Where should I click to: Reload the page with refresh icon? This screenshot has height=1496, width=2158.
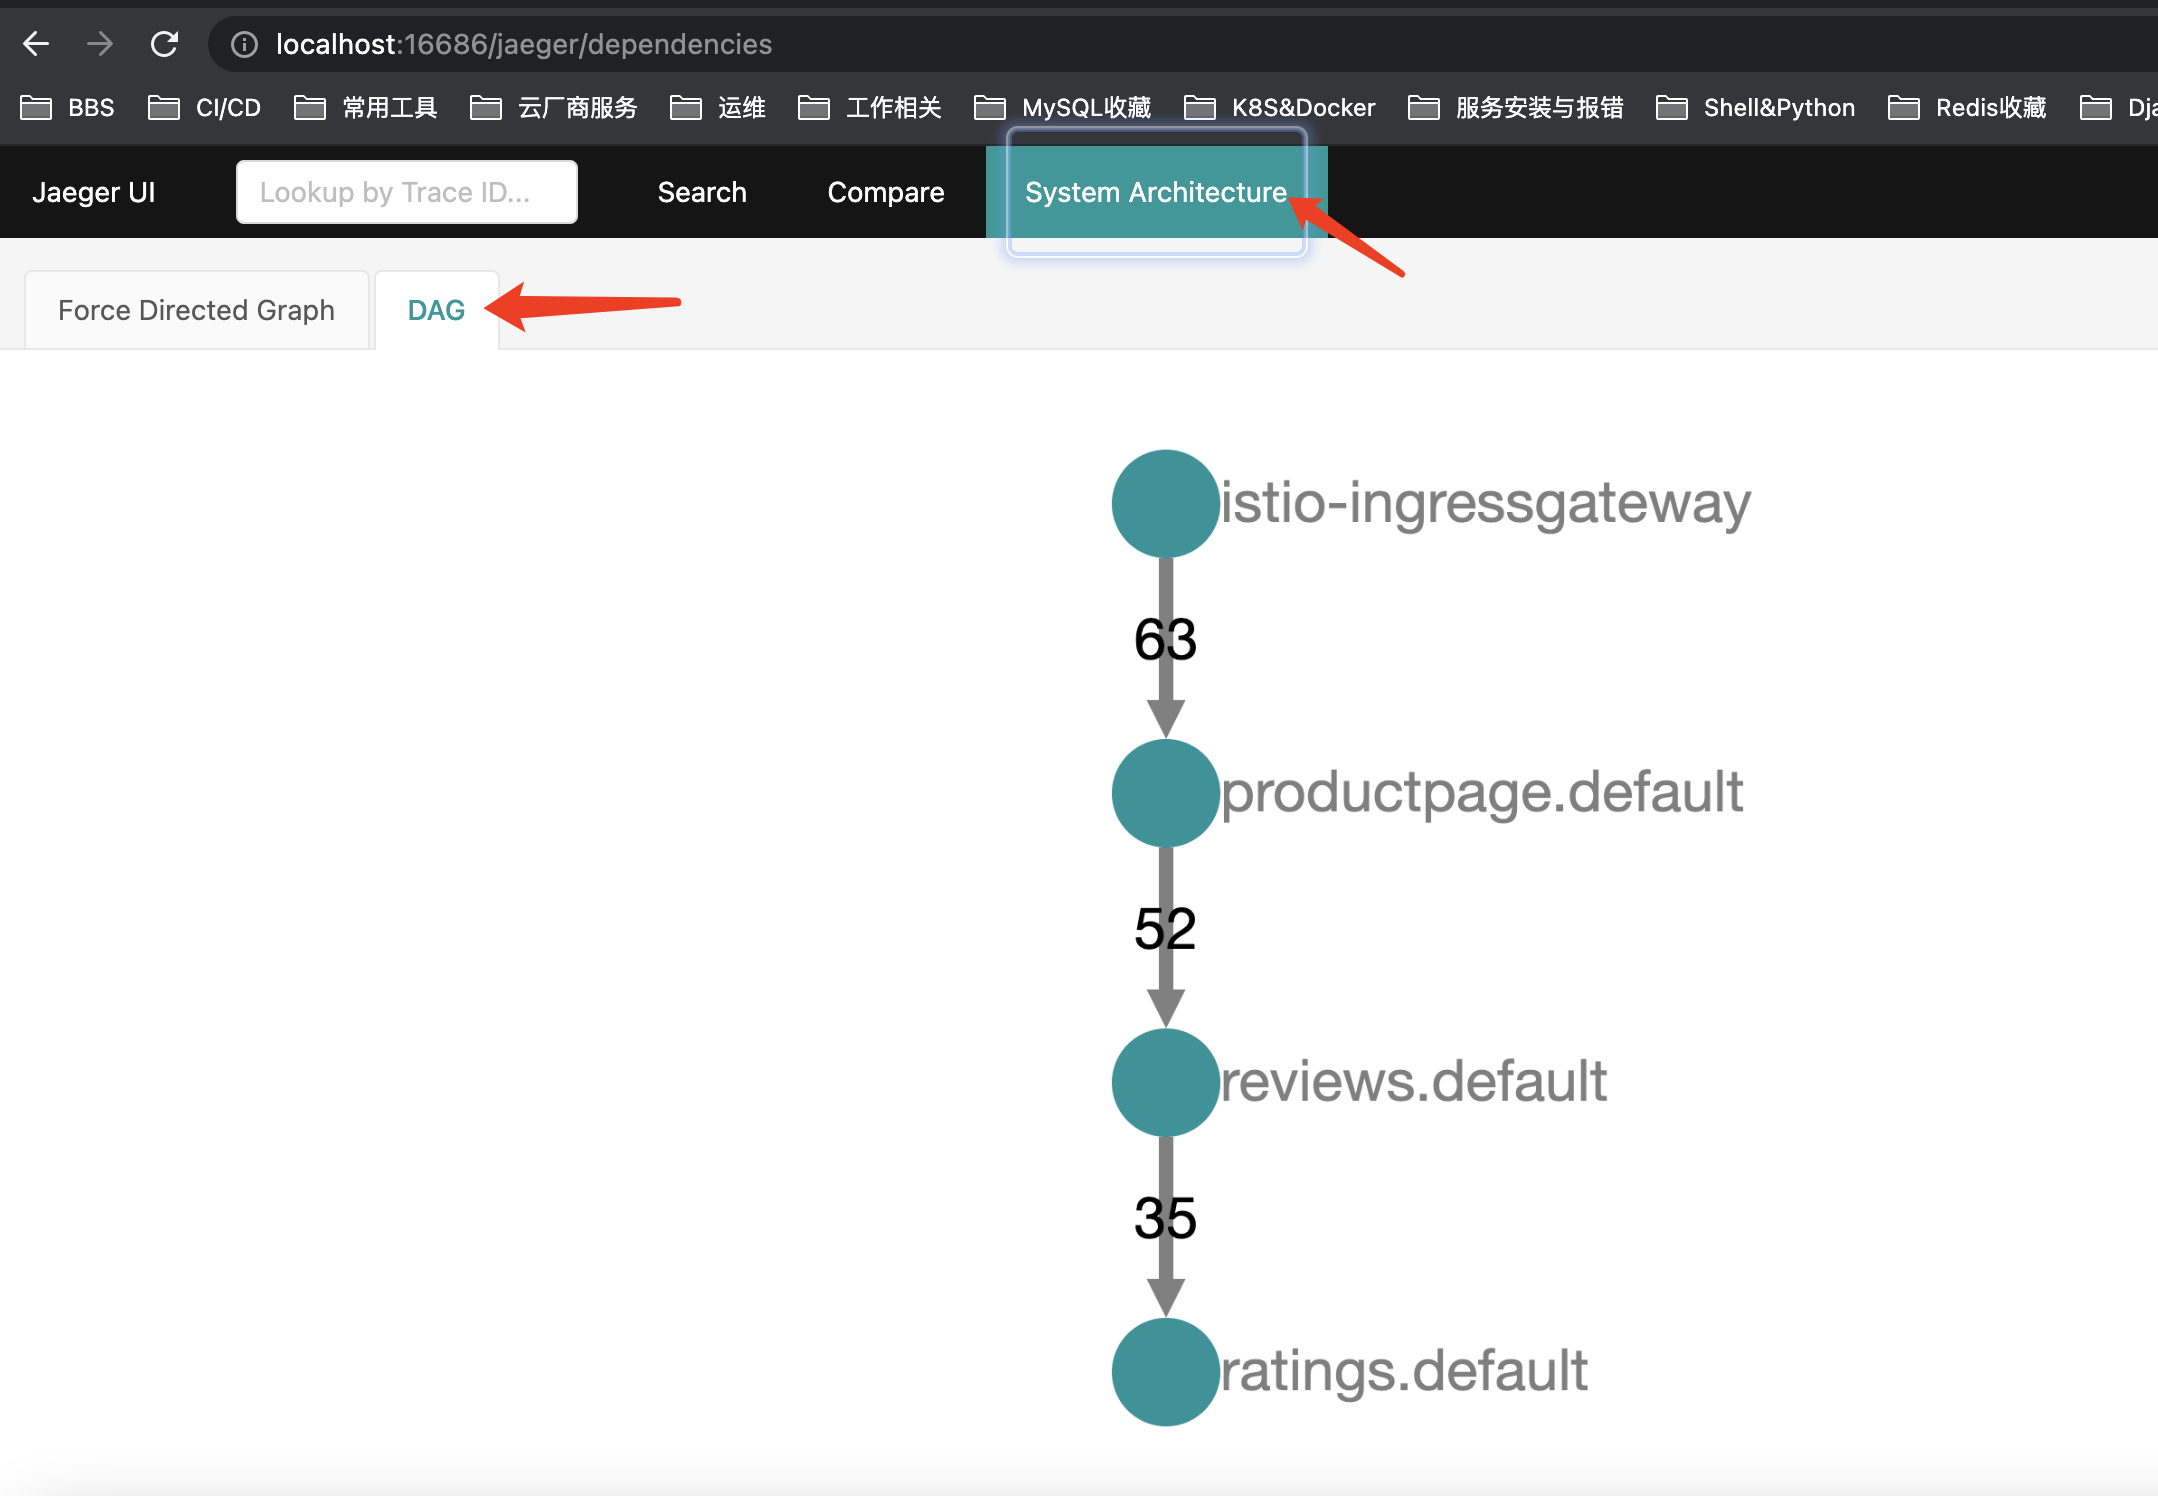tap(164, 44)
